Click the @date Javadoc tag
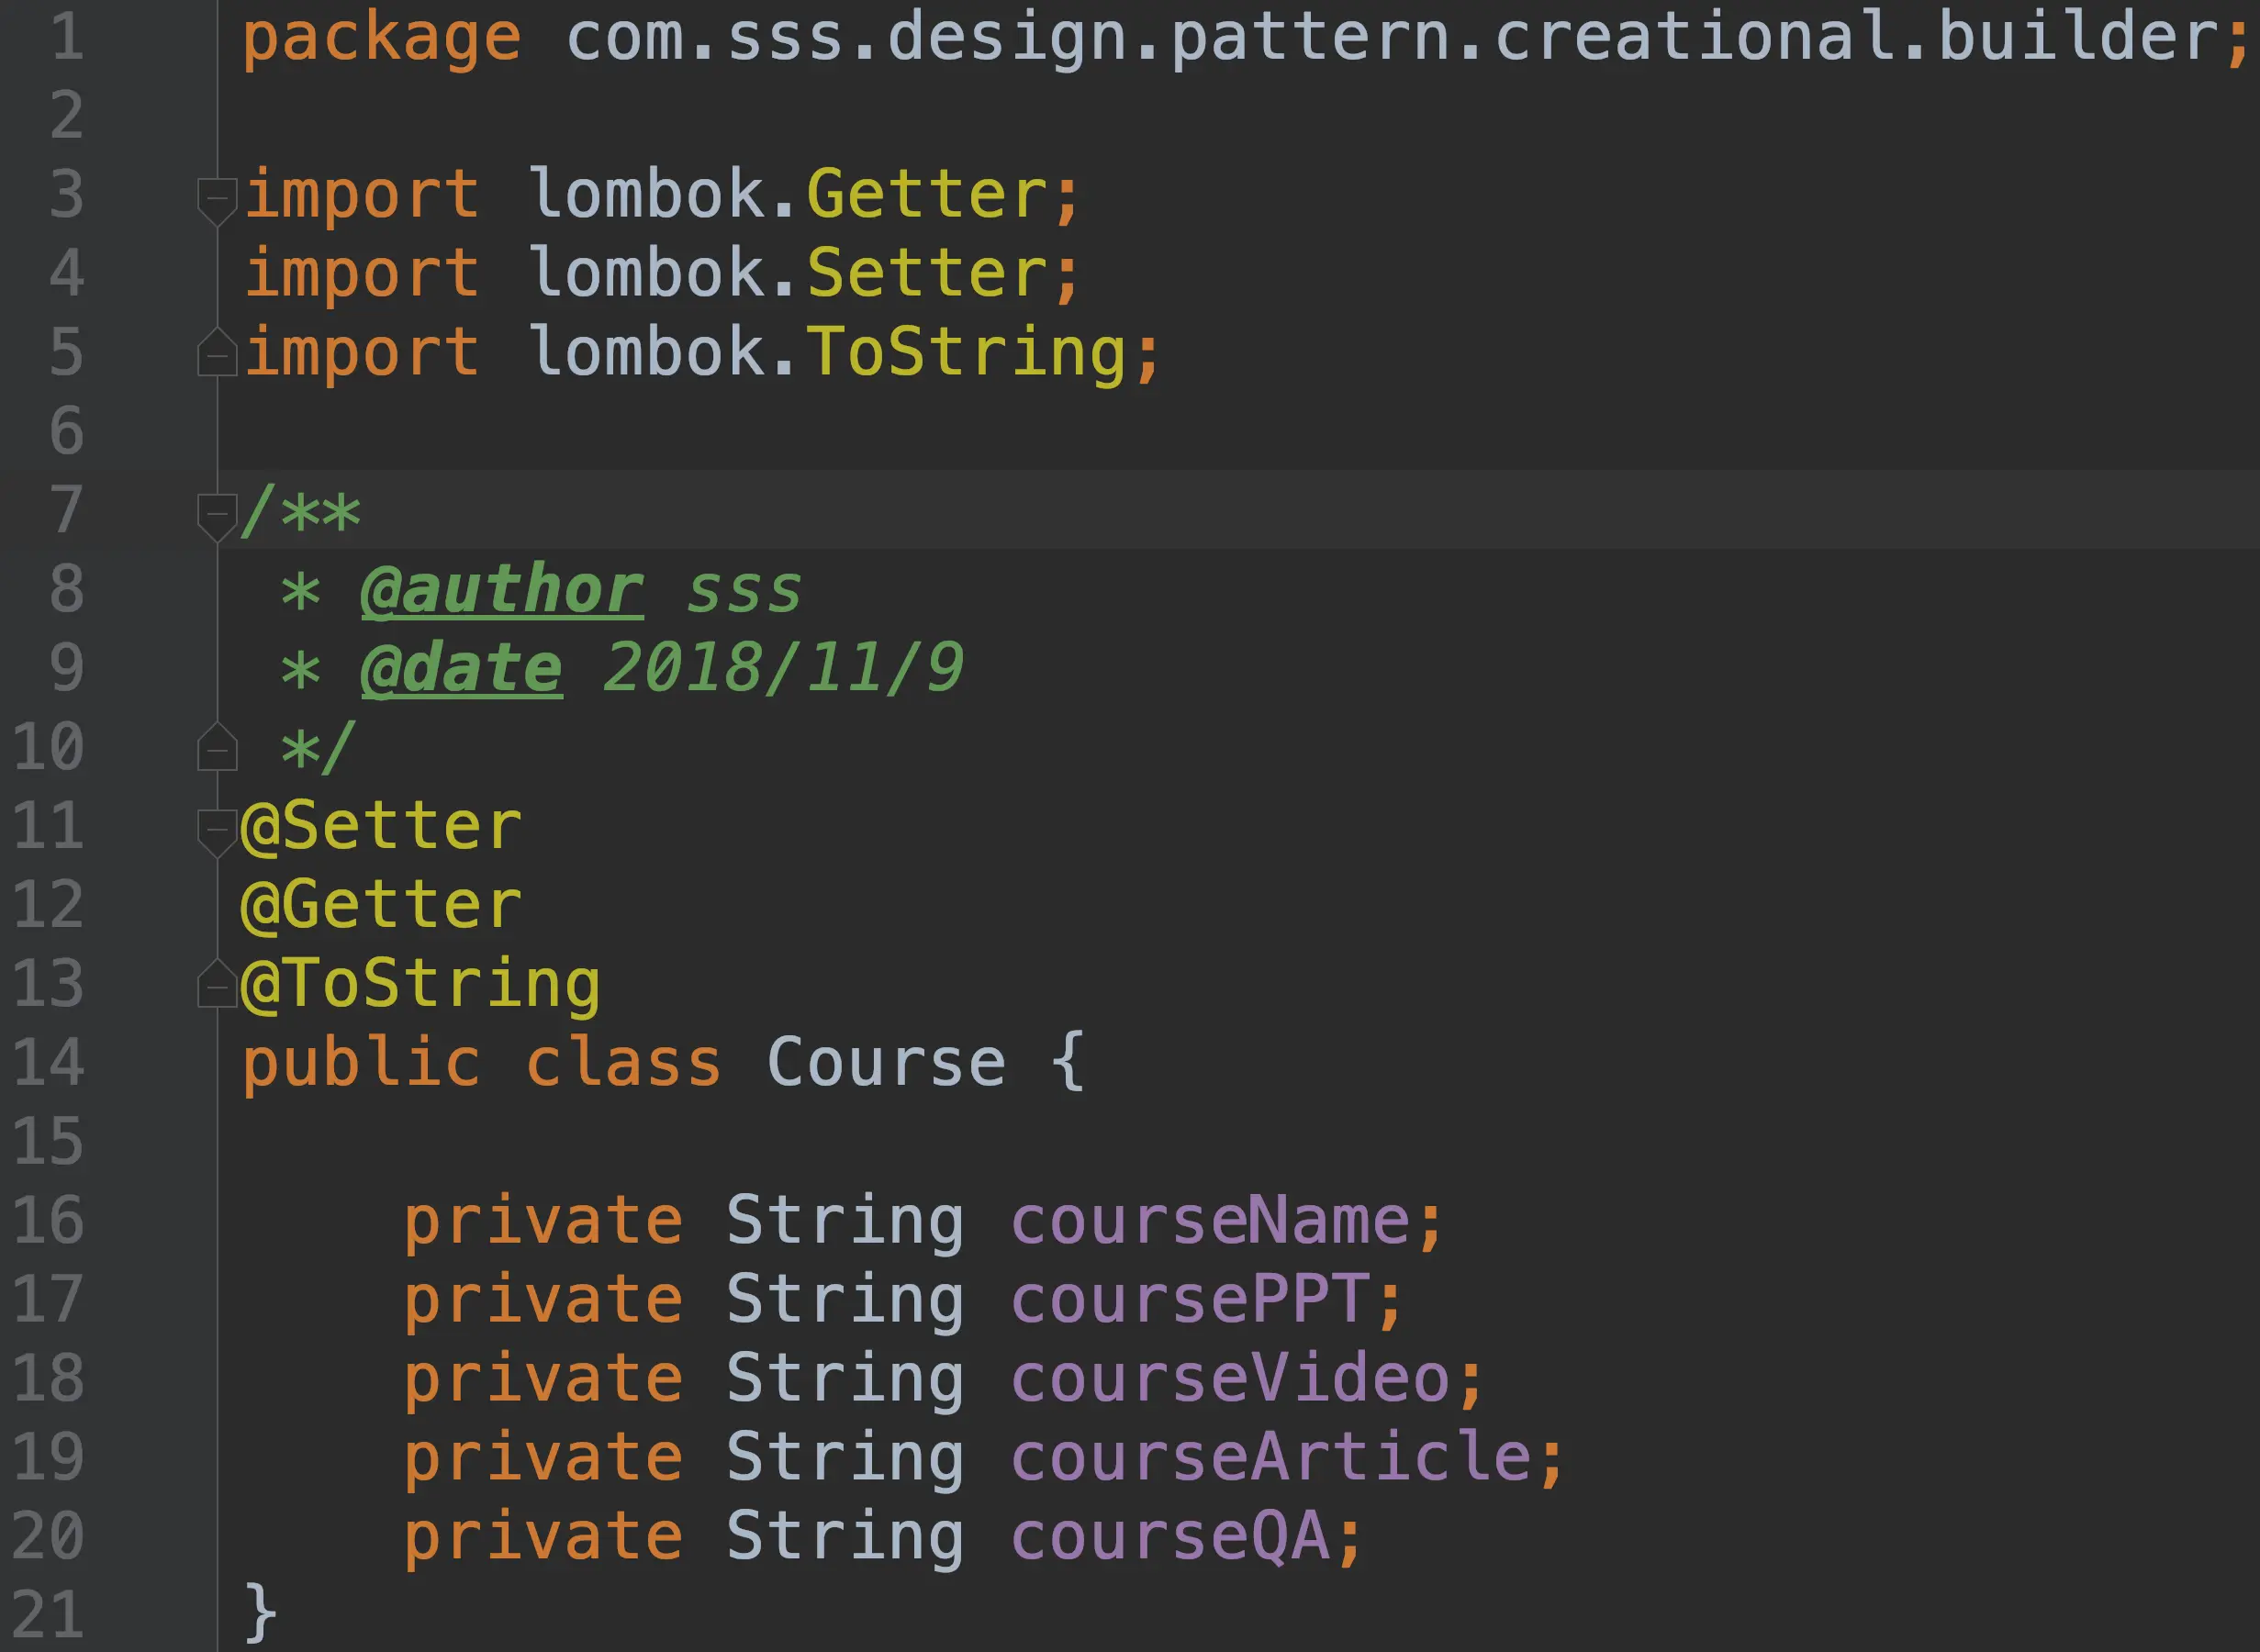2260x1652 pixels. [461, 668]
